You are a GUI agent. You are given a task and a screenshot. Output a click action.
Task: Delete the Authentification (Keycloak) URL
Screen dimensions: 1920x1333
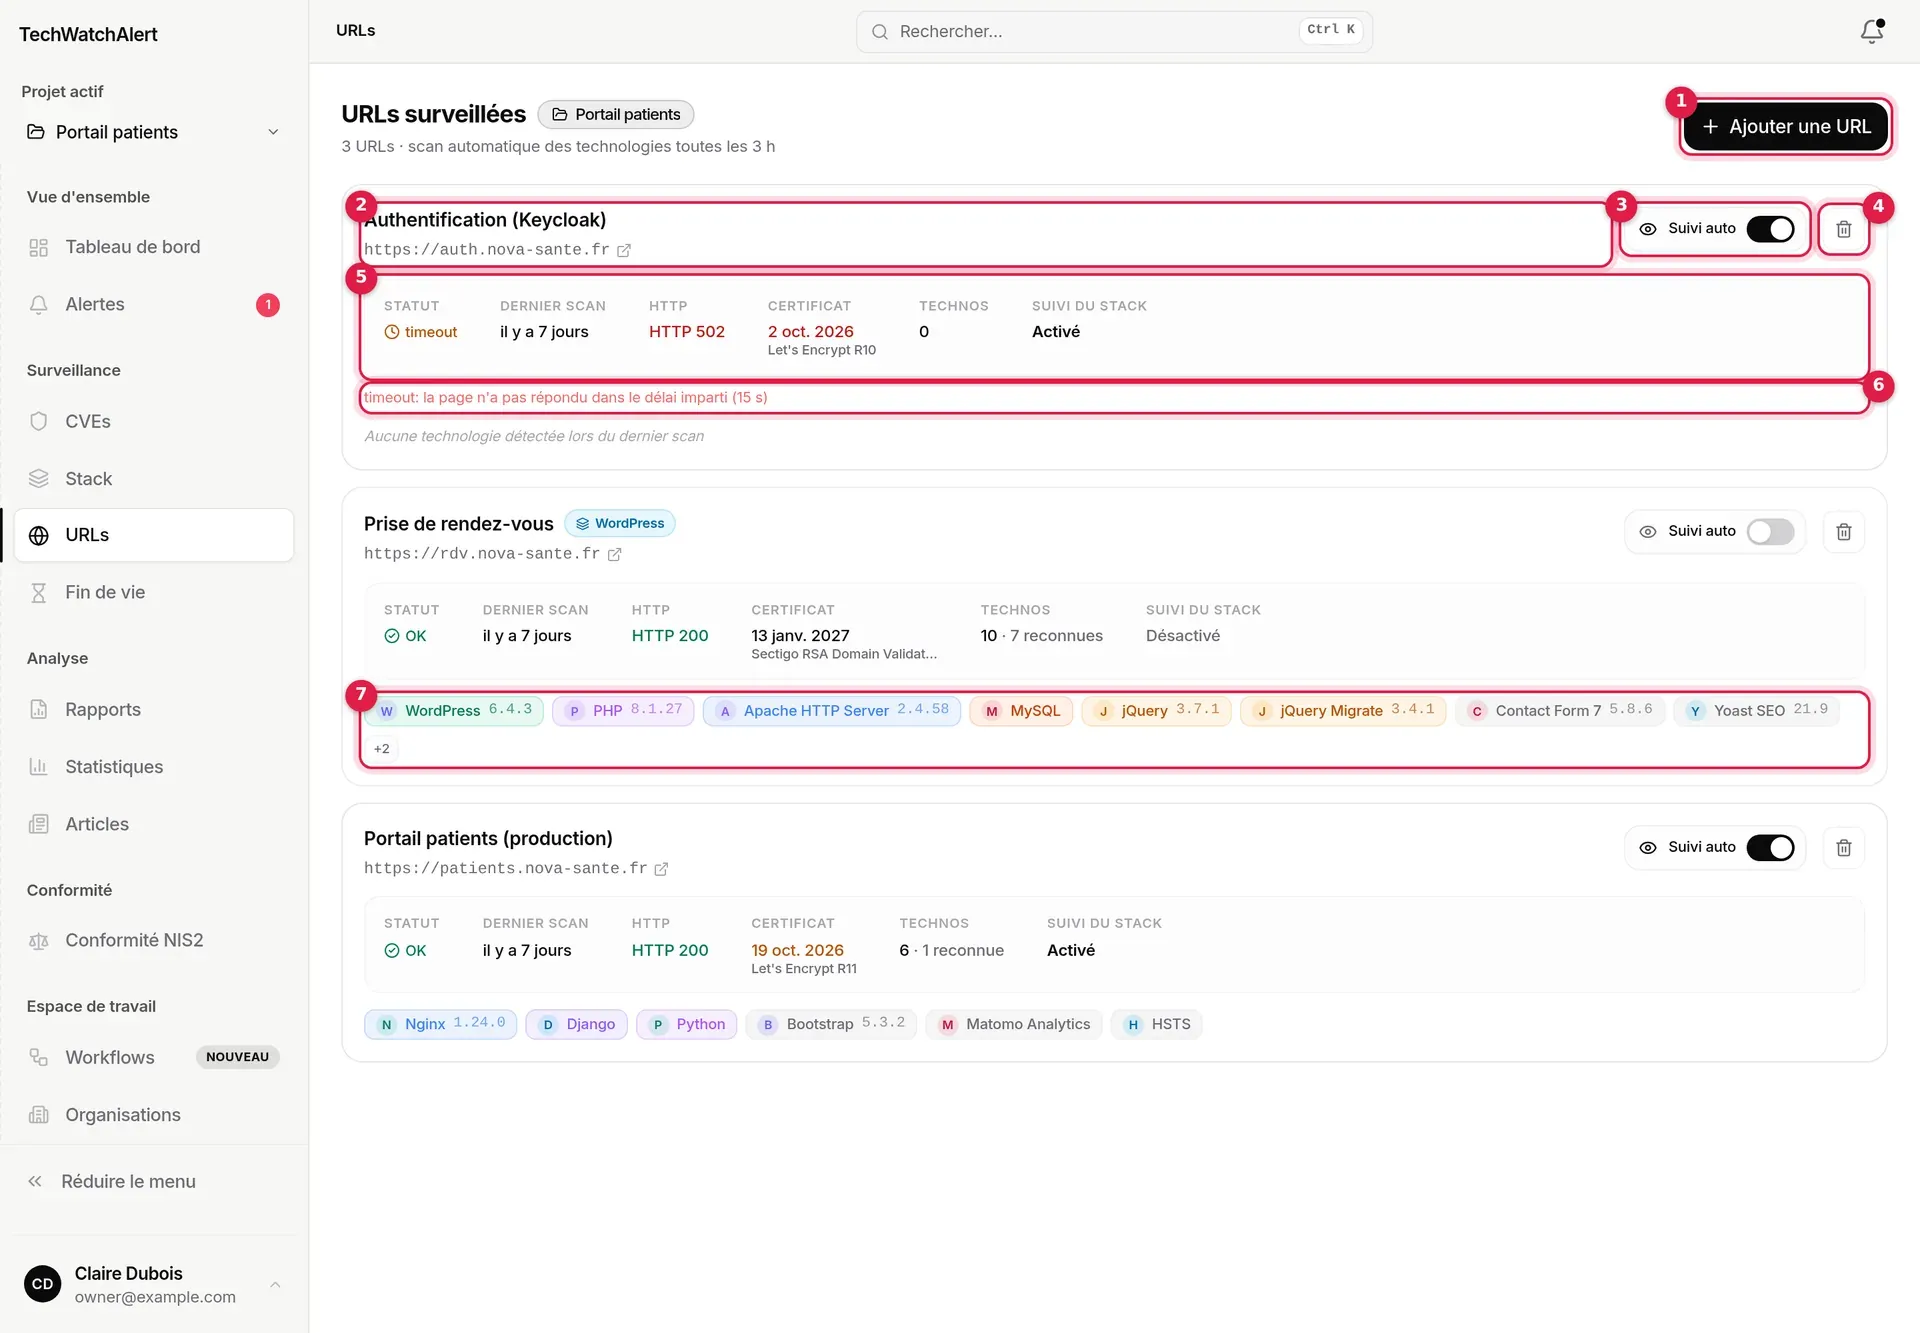pos(1843,229)
